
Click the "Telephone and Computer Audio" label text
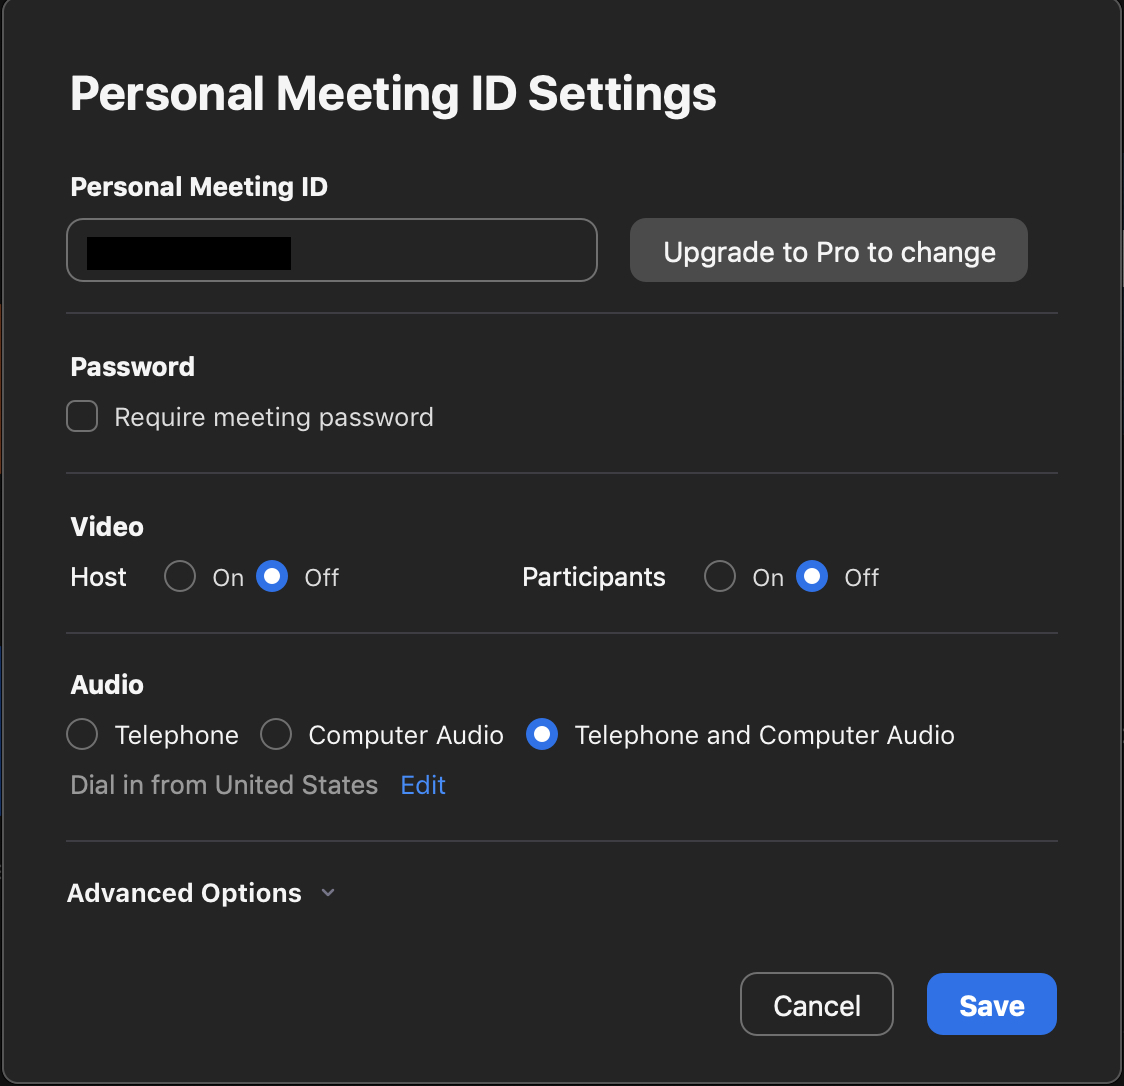tap(764, 735)
